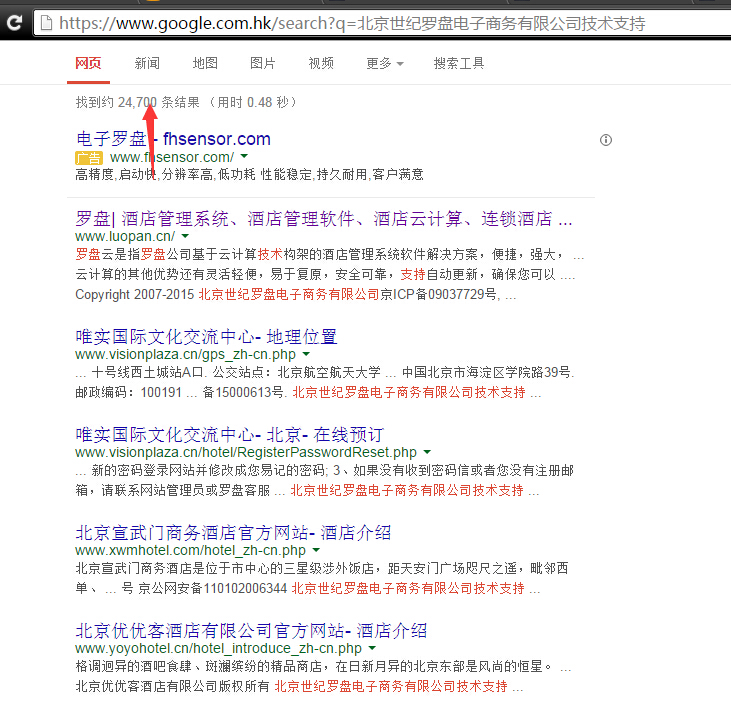Expand arrow beside www.xwmhotel.com URL

[316, 550]
